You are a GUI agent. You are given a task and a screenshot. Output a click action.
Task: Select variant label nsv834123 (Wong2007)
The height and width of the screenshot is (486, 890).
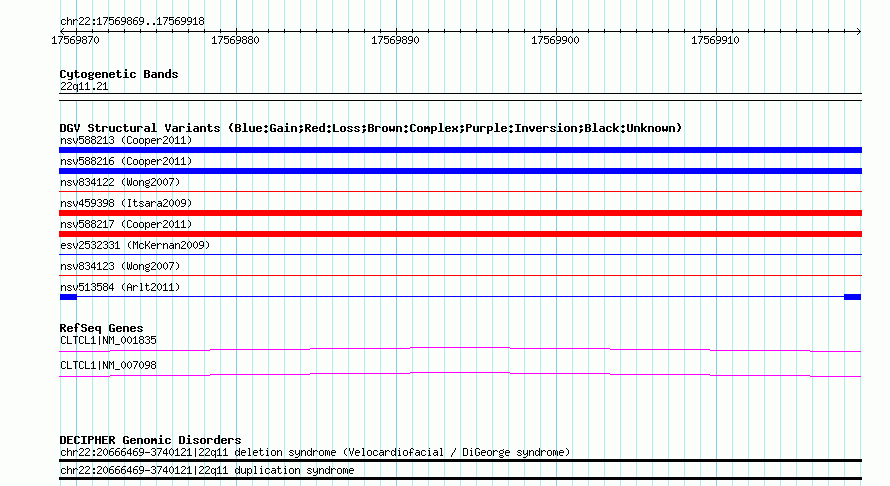coord(120,266)
